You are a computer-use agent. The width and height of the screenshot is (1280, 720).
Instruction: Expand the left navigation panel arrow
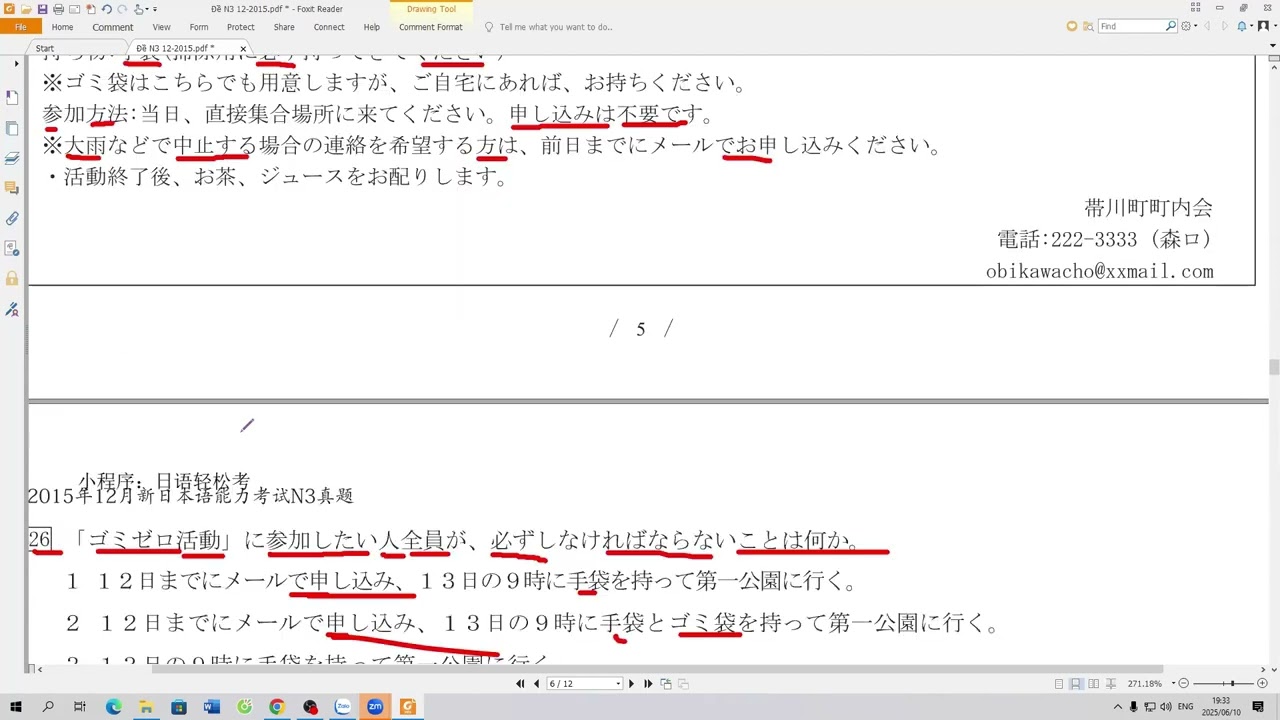coord(16,64)
